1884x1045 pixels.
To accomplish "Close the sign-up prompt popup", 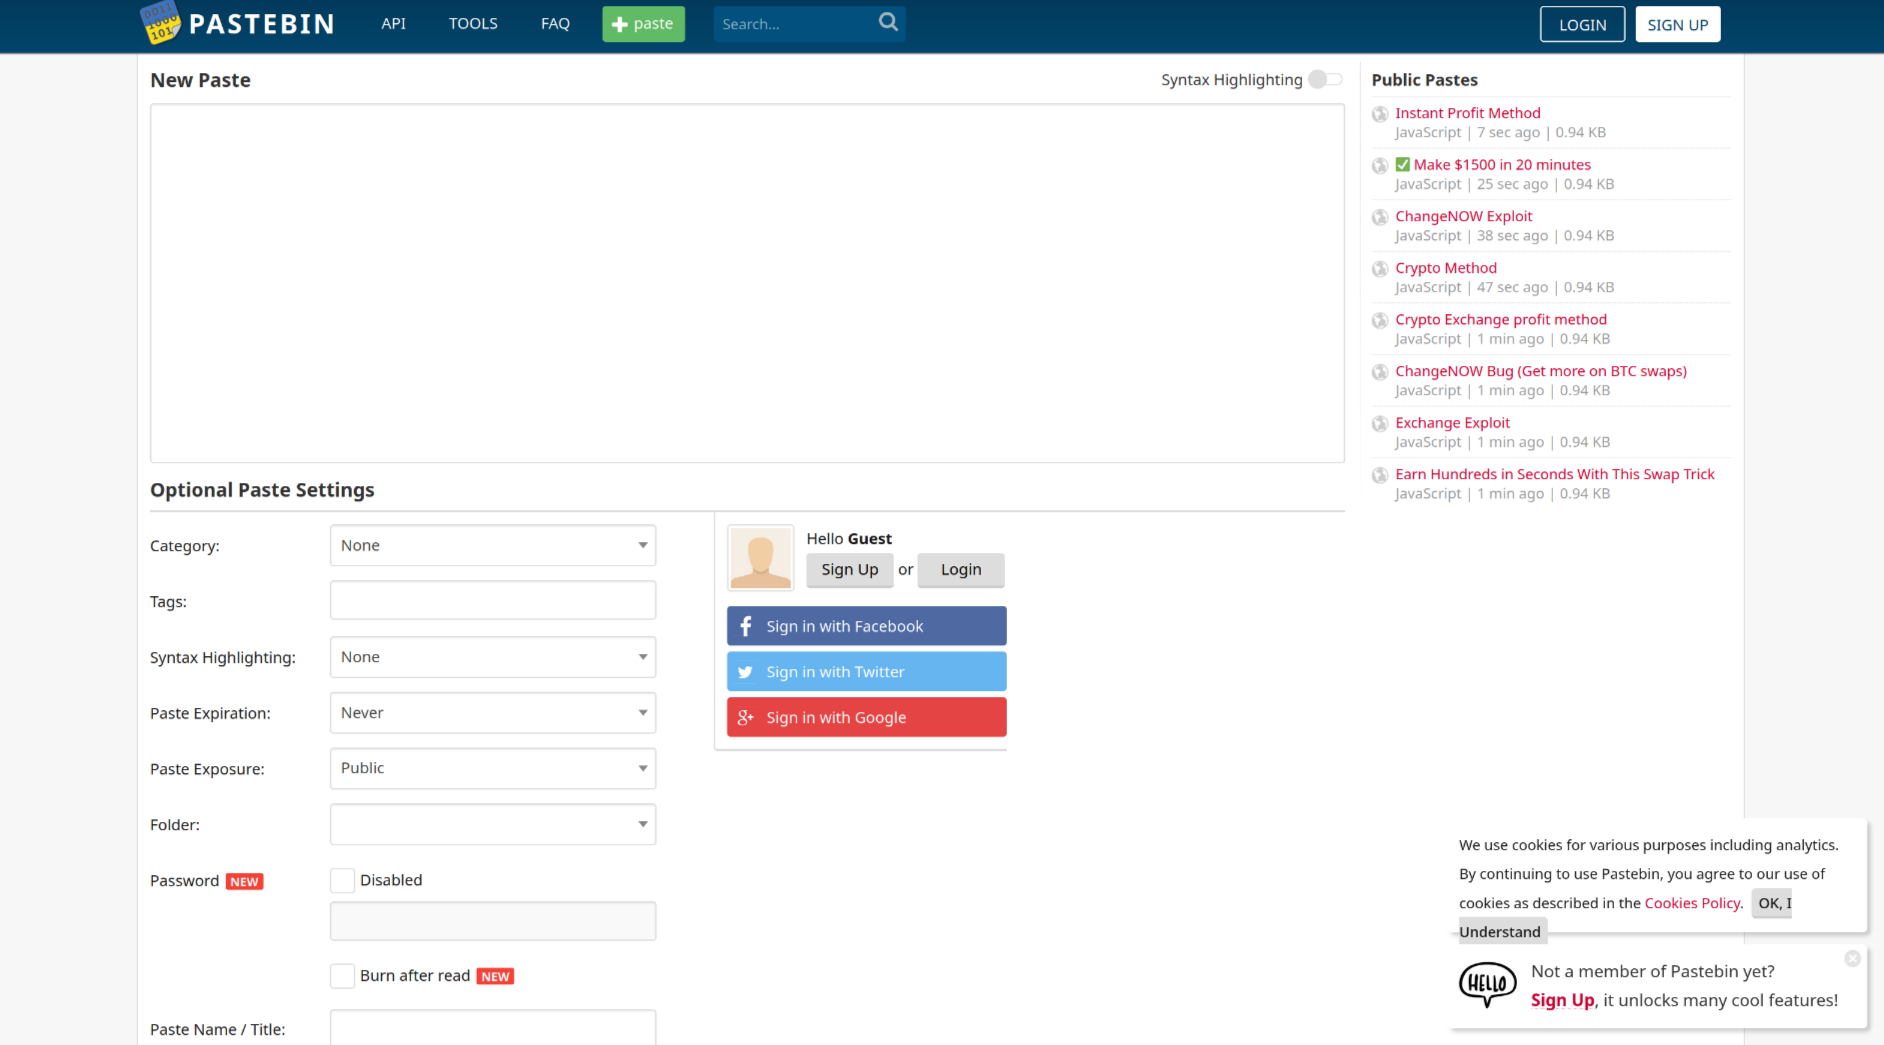I will coord(1852,958).
